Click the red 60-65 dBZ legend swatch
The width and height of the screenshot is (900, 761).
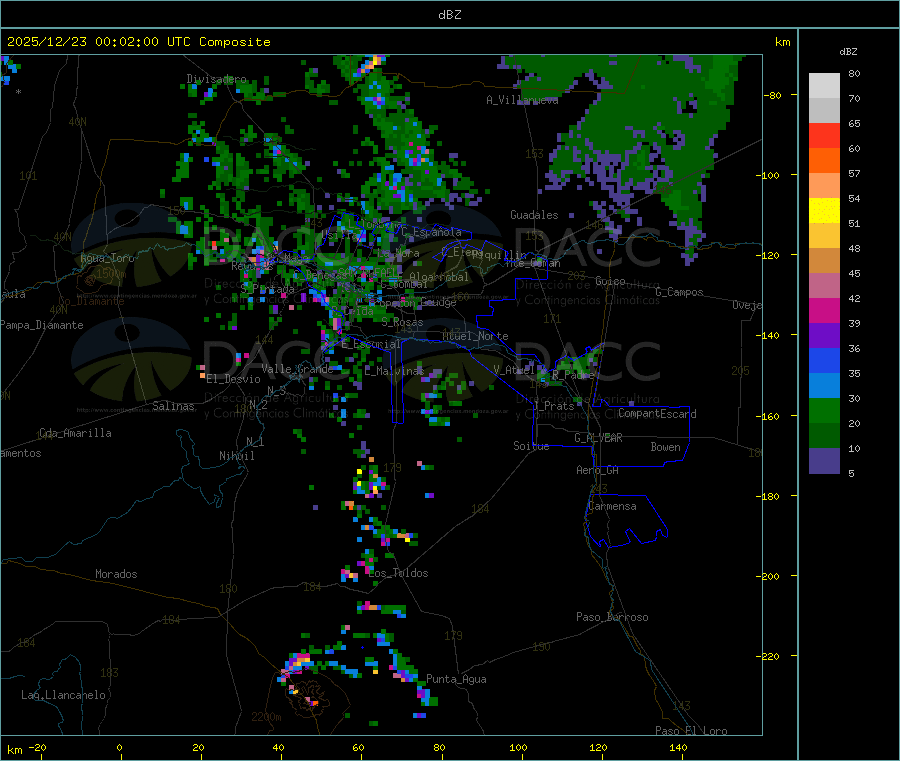[824, 135]
